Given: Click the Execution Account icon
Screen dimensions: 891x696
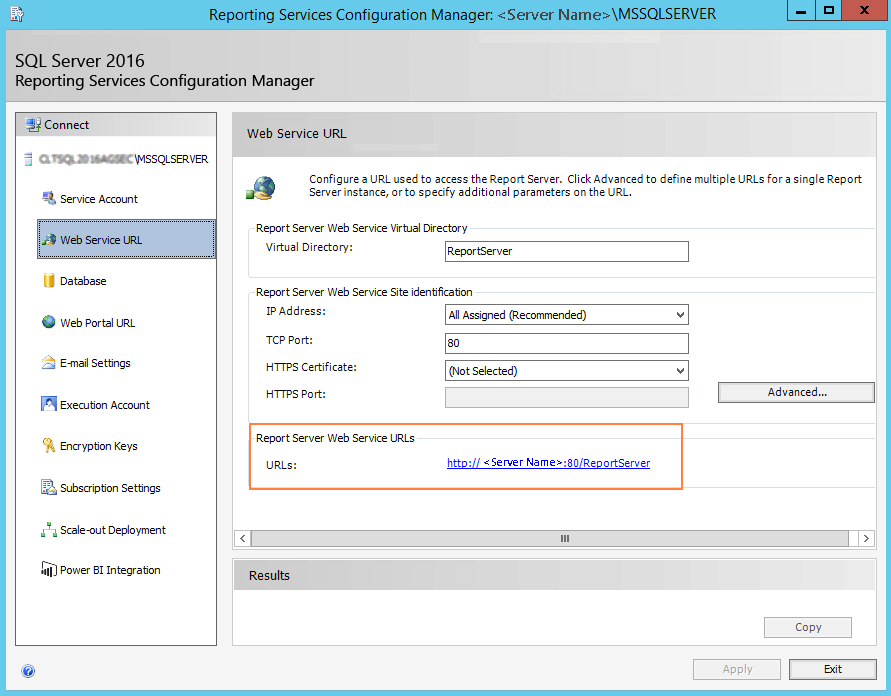Looking at the screenshot, I should (48, 405).
